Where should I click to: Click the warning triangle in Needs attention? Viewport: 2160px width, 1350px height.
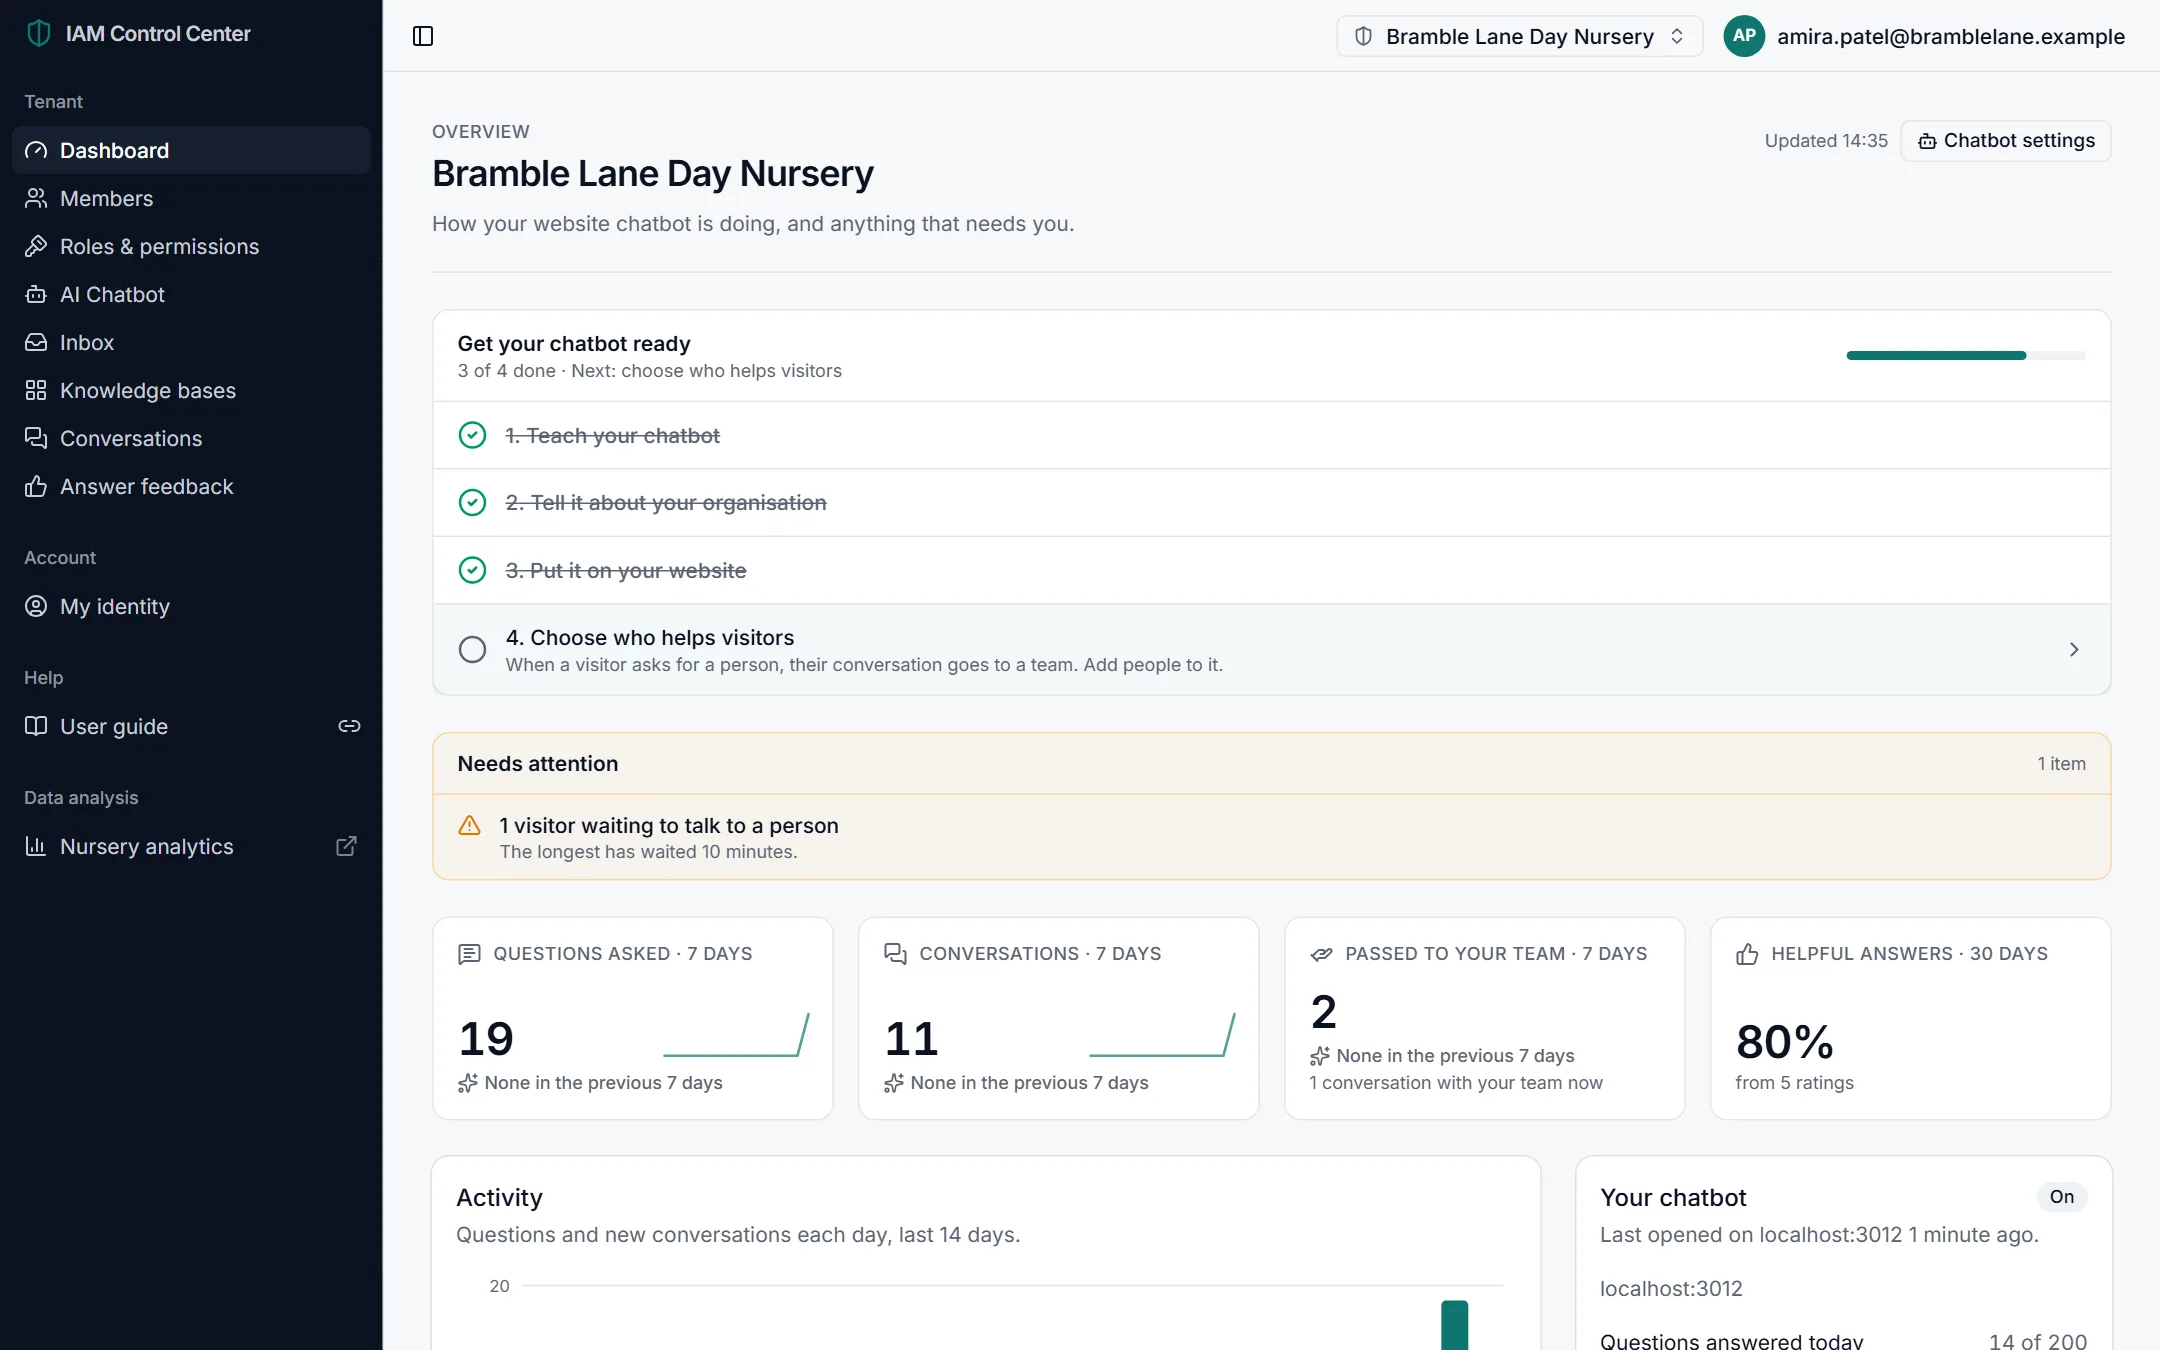(x=469, y=825)
